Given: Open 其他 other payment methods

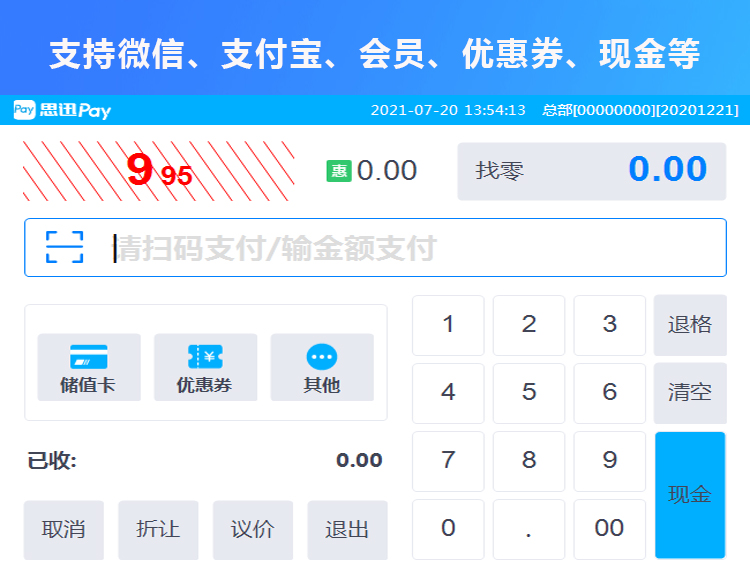Looking at the screenshot, I should click(322, 367).
